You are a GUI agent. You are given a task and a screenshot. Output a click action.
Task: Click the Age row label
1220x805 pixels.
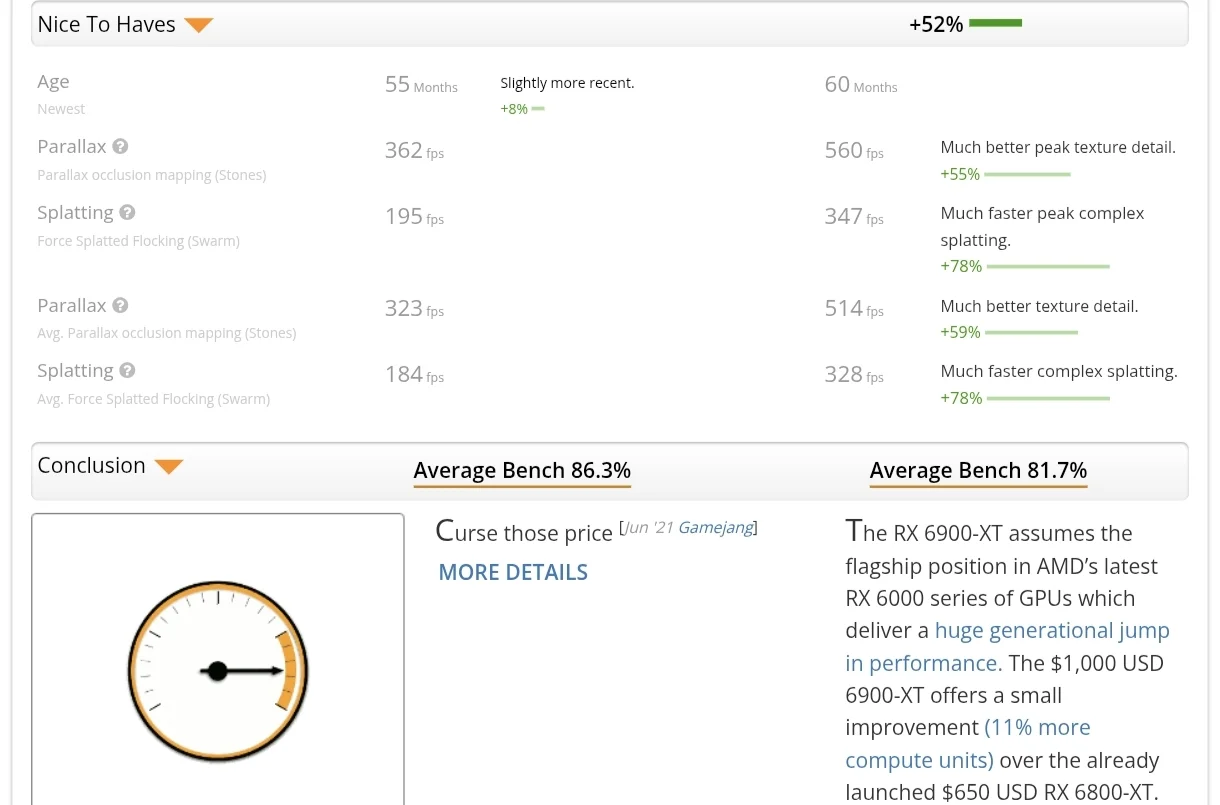tap(53, 82)
